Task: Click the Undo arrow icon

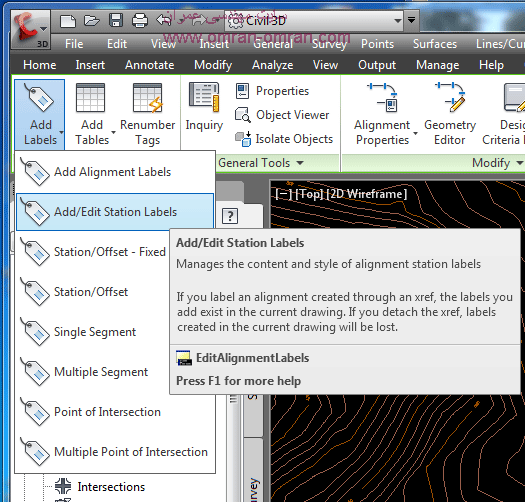Action: [164, 20]
